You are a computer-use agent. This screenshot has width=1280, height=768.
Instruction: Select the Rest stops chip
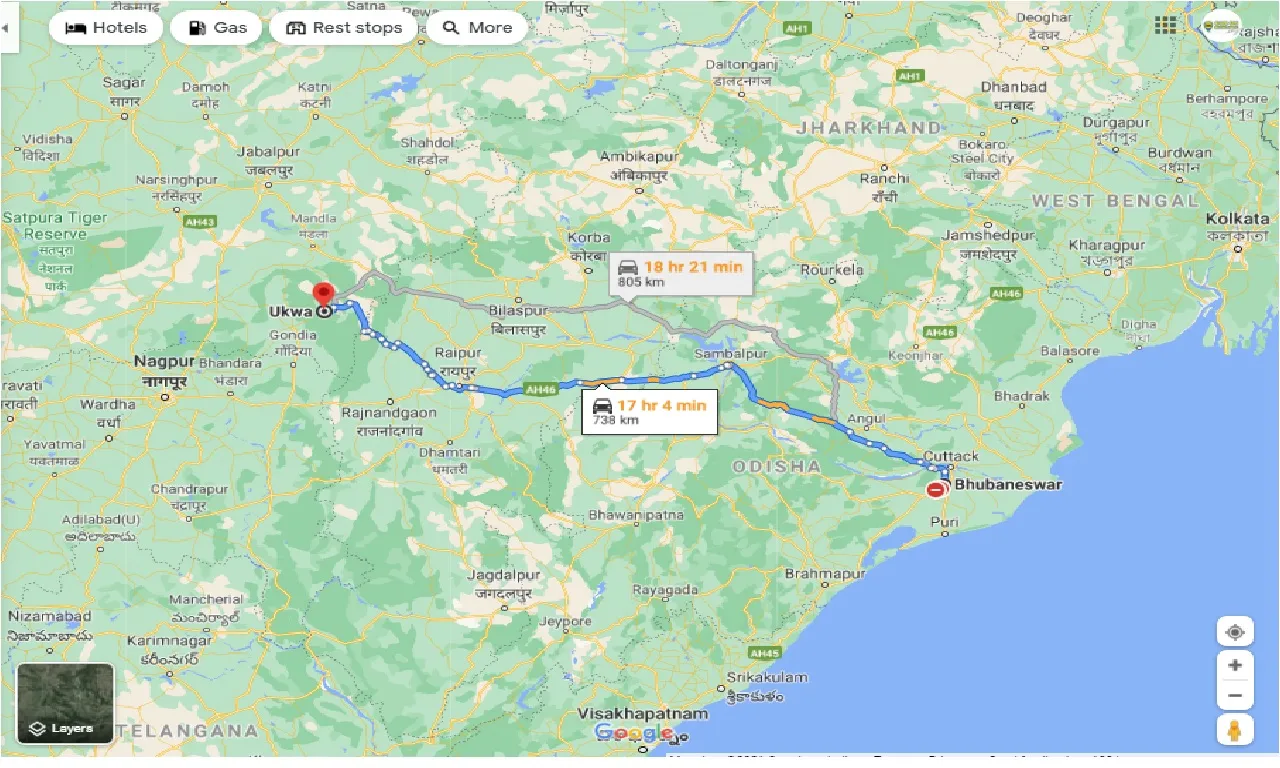point(343,28)
